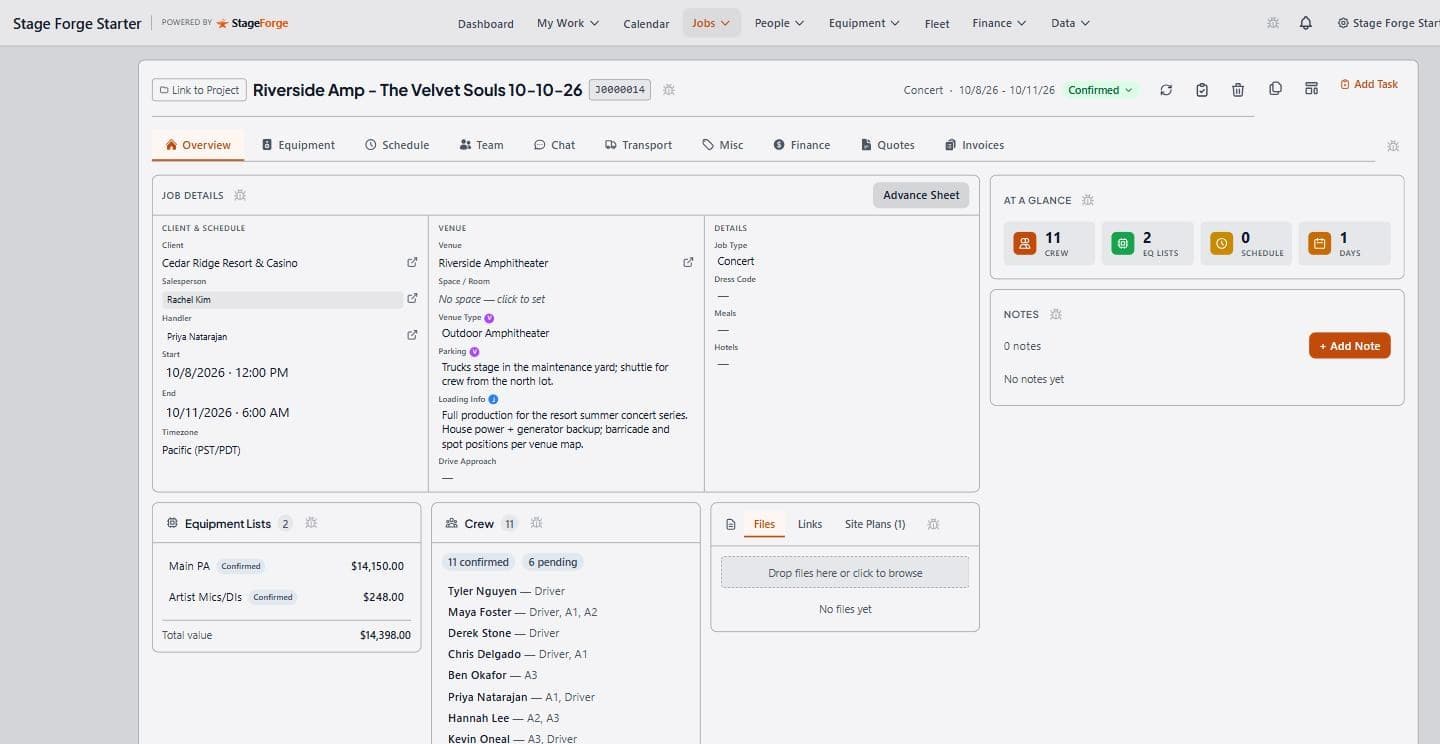This screenshot has height=744, width=1440.
Task: Open the Fleet page
Action: 937,23
